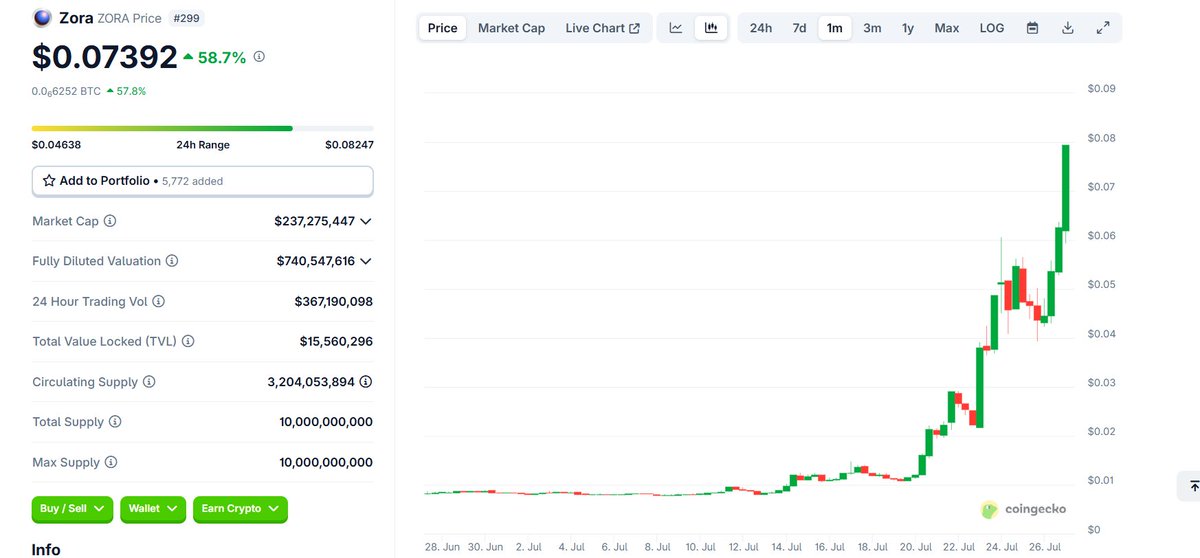Open the Live Chart tab
Screen dimensions: 1200x558
click(603, 28)
